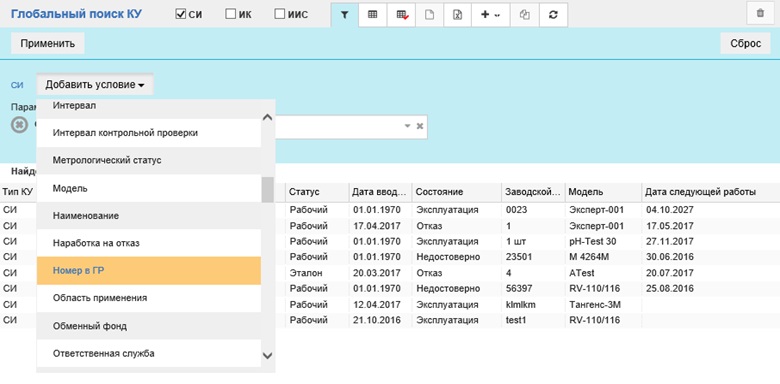This screenshot has height=384, width=780.
Task: Select Область применения option
Action: (149, 298)
